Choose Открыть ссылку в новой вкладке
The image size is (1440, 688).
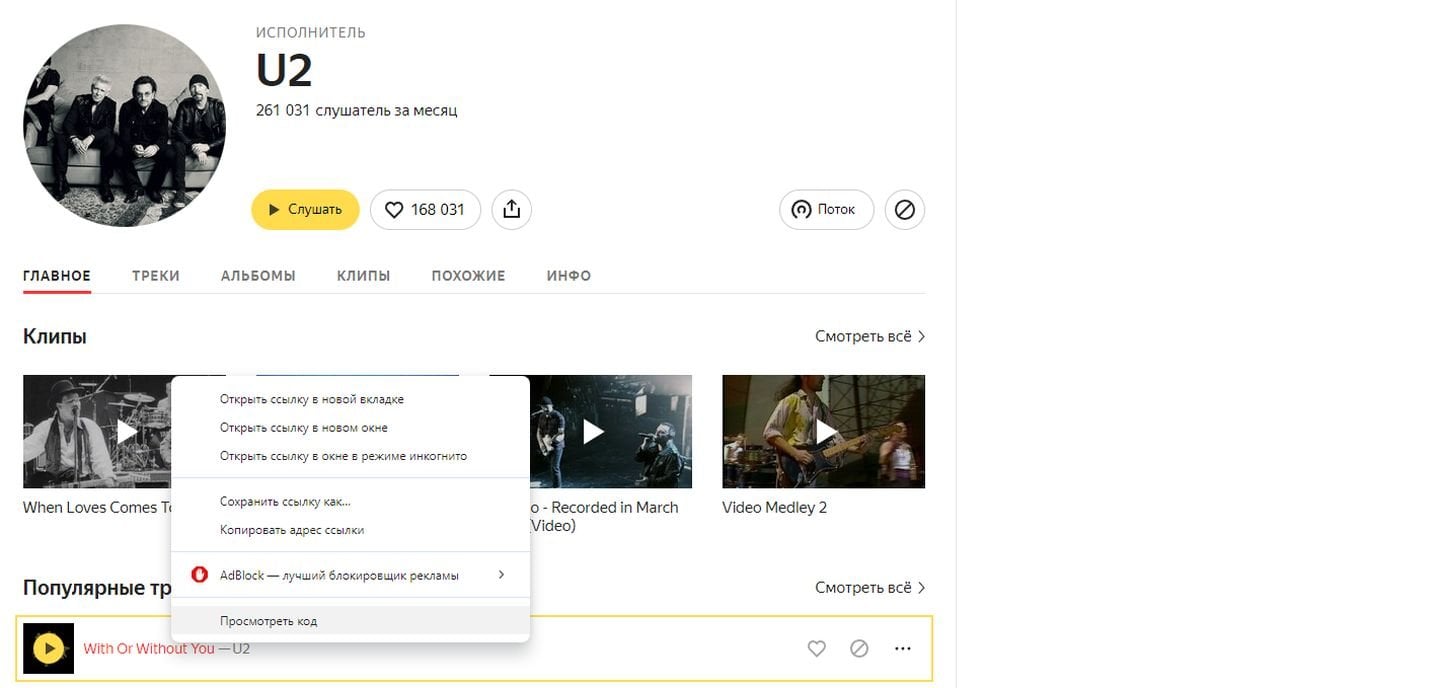click(350, 399)
